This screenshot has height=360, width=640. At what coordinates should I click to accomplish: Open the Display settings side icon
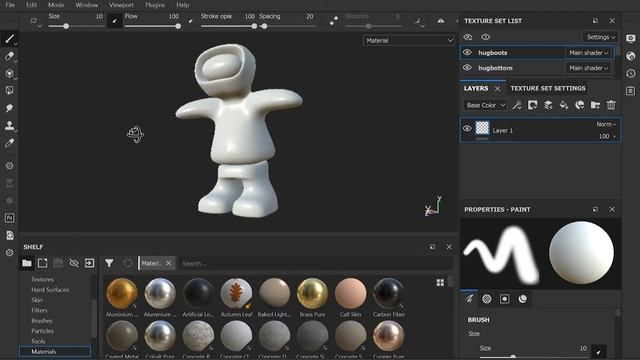(x=631, y=39)
